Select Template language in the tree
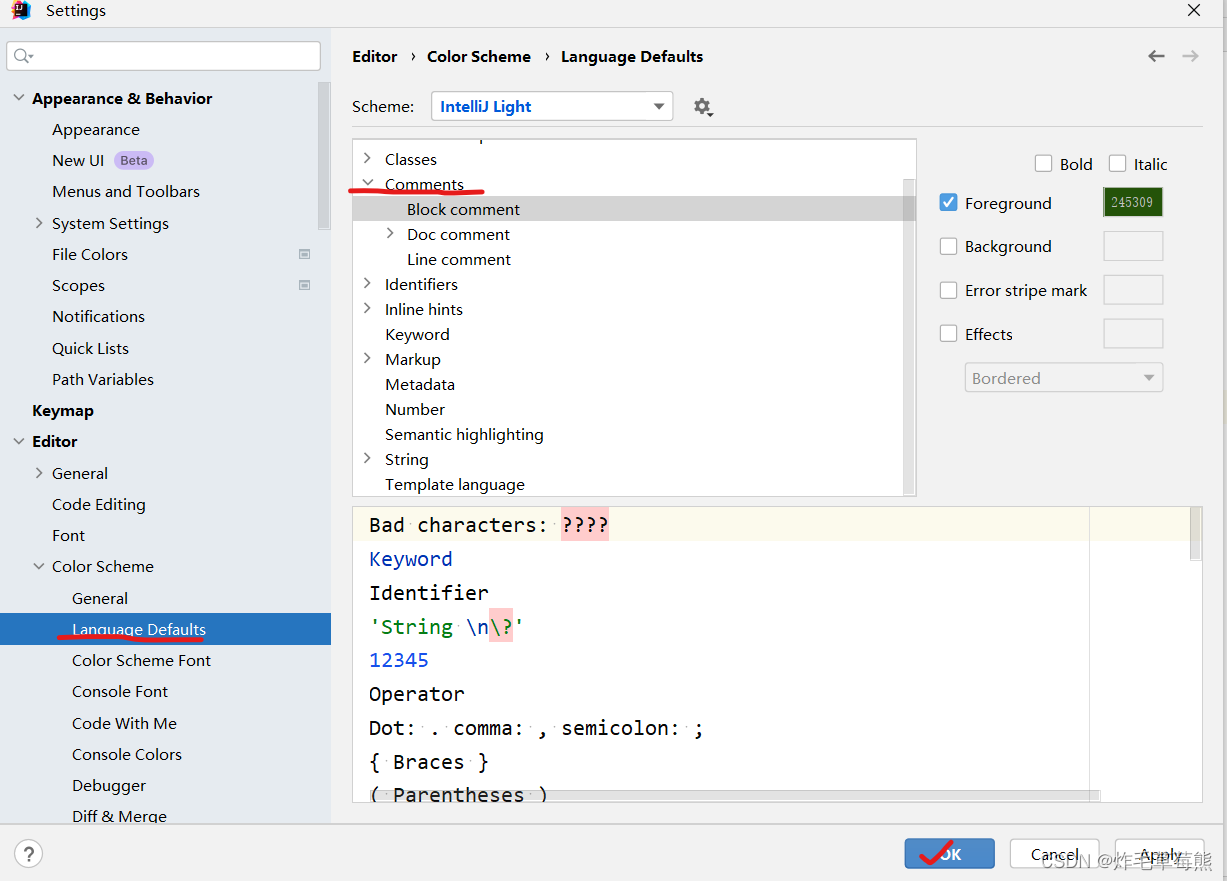 [x=455, y=484]
